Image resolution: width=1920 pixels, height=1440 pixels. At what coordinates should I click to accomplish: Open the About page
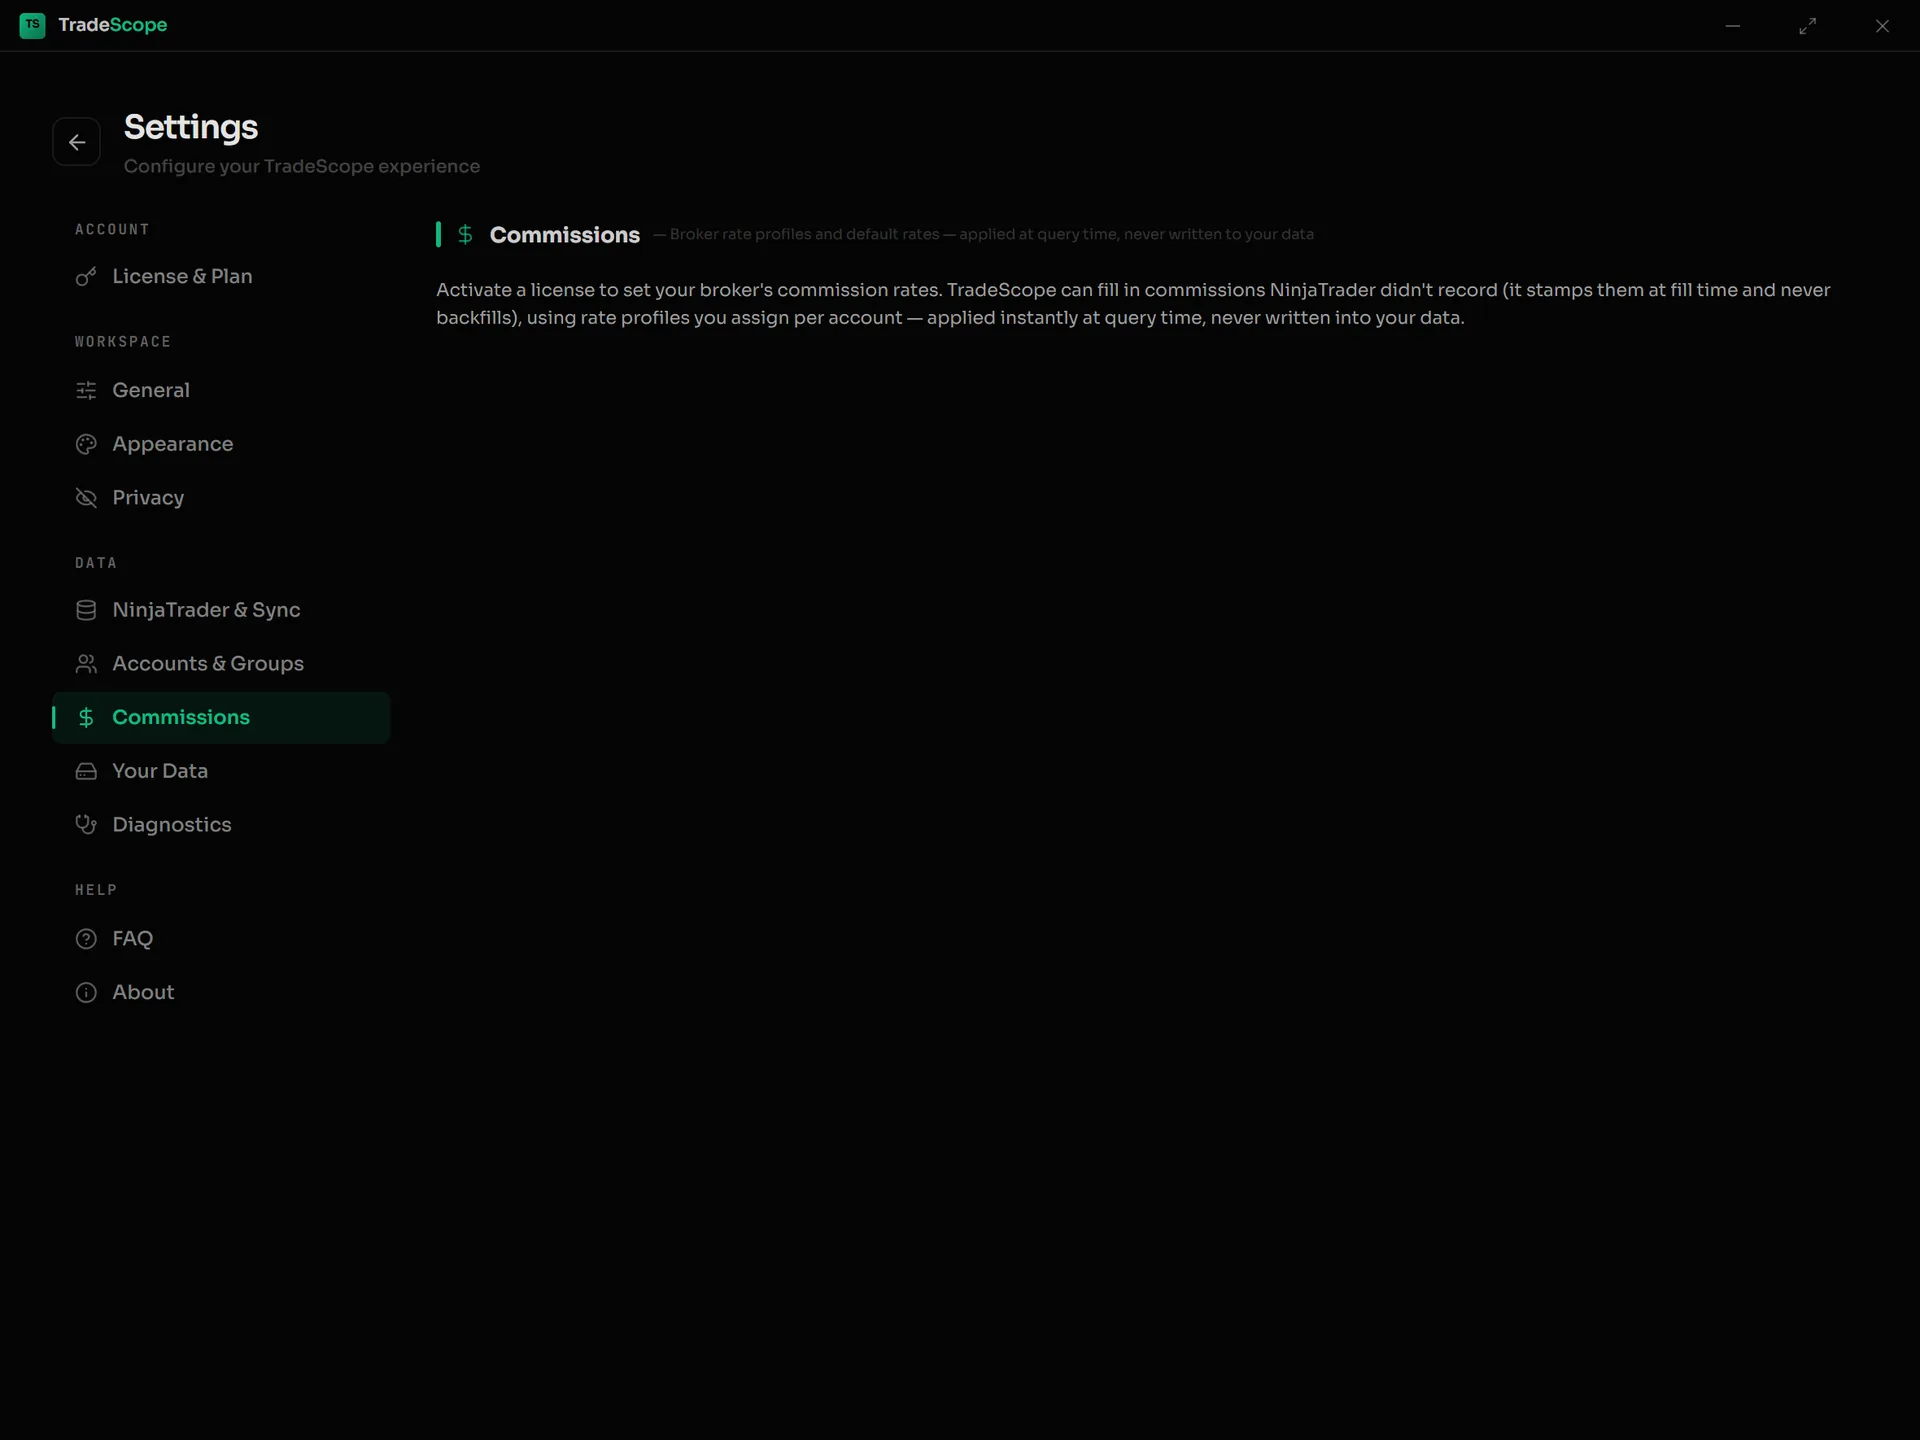pos(221,993)
